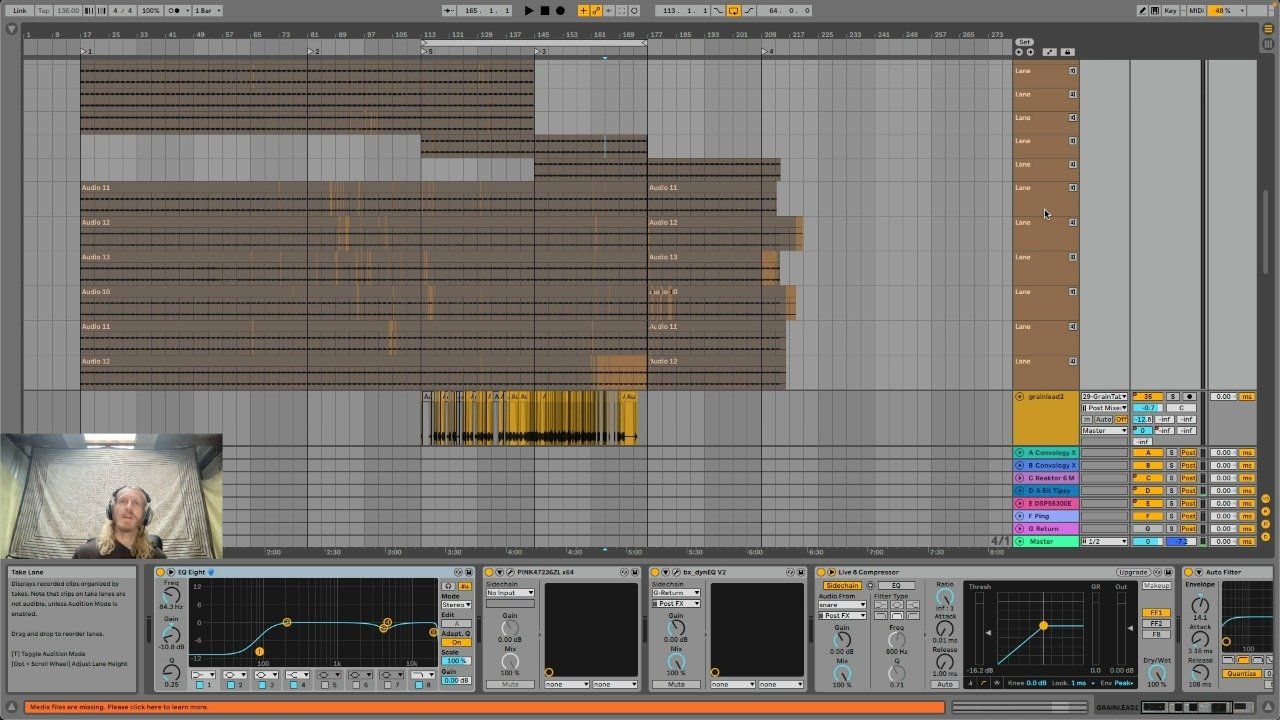This screenshot has width=1280, height=720.
Task: Toggle Draw Mode pencil icon
Action: point(1143,11)
